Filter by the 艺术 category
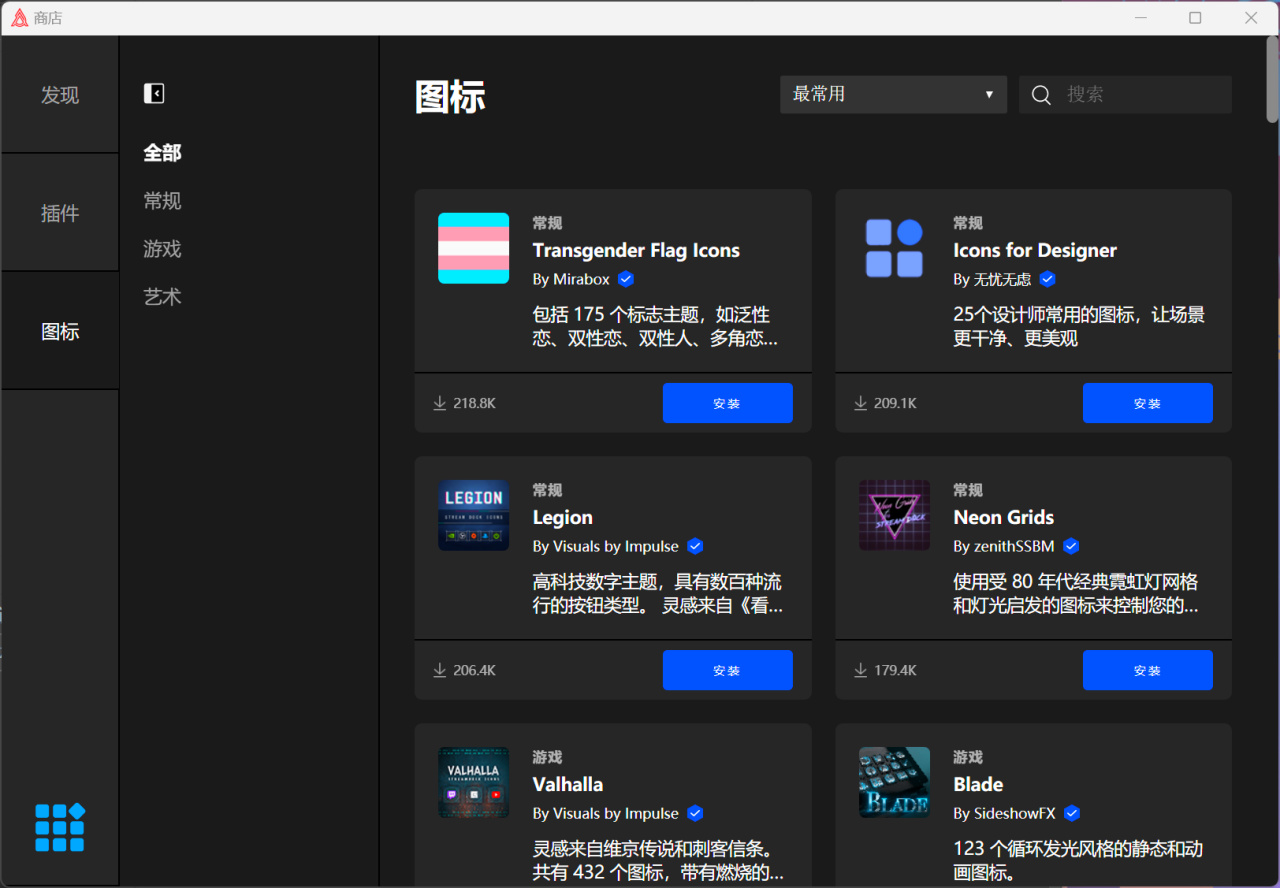This screenshot has width=1280, height=888. 162,297
